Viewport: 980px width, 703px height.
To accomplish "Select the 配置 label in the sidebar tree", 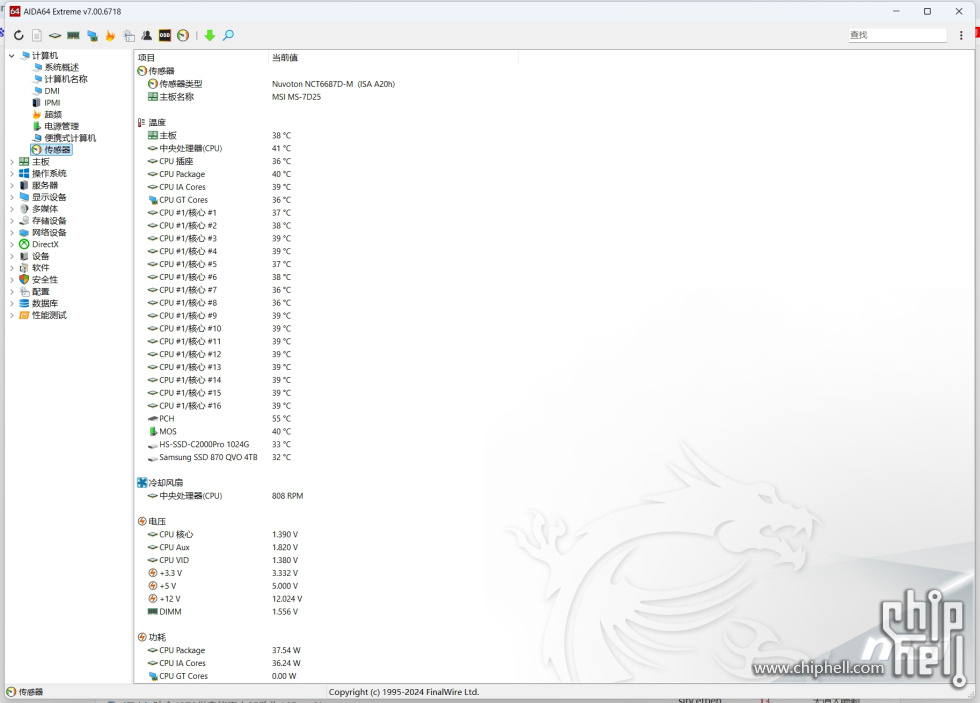I will coord(41,292).
